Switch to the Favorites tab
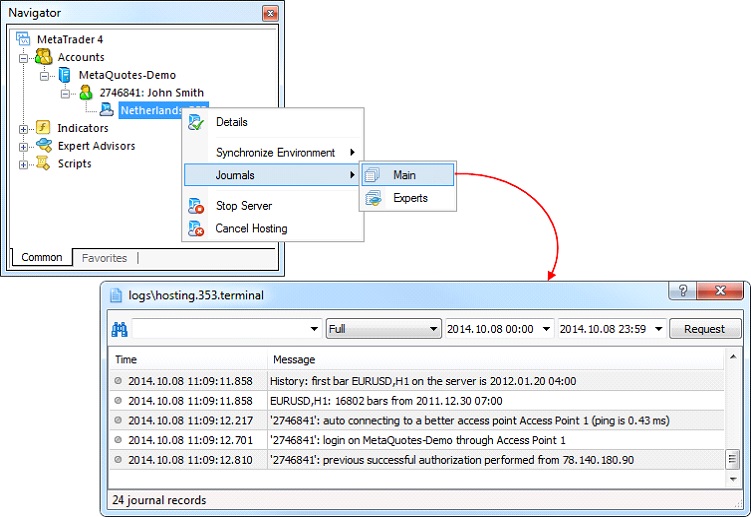The width and height of the screenshot is (751, 517). pyautogui.click(x=104, y=258)
